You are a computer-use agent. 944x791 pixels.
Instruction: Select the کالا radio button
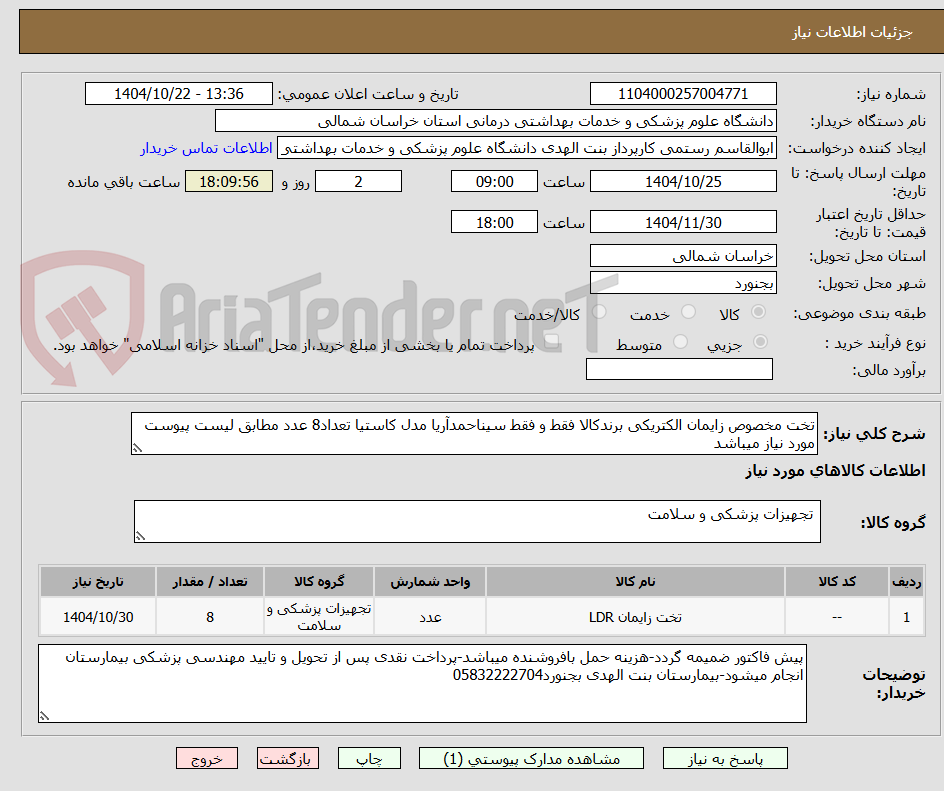tap(759, 312)
